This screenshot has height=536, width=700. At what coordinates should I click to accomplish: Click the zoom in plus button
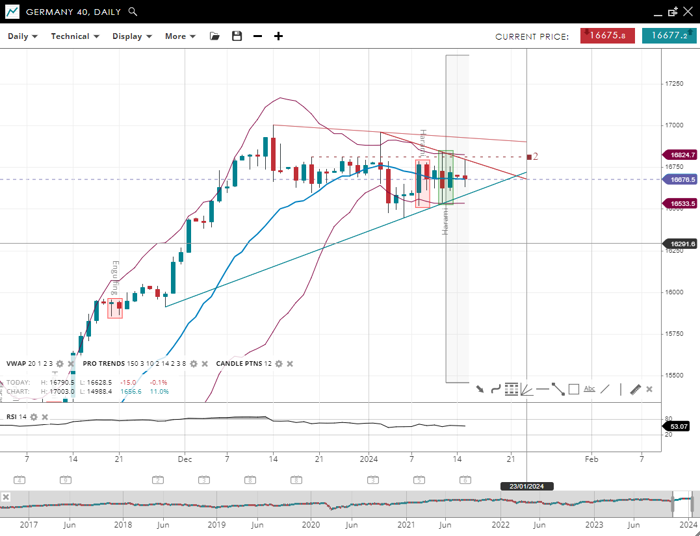(x=278, y=36)
